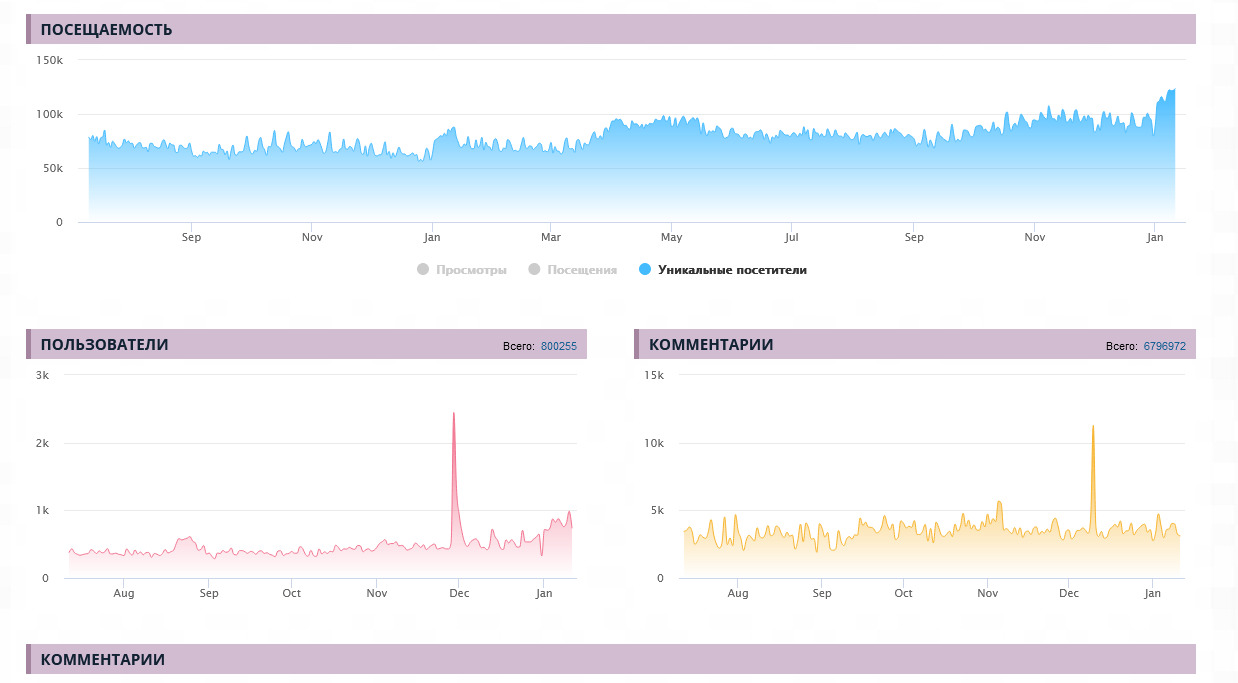The width and height of the screenshot is (1238, 683).
Task: Toggle the Уникальные посетители legend label
Action: (732, 270)
